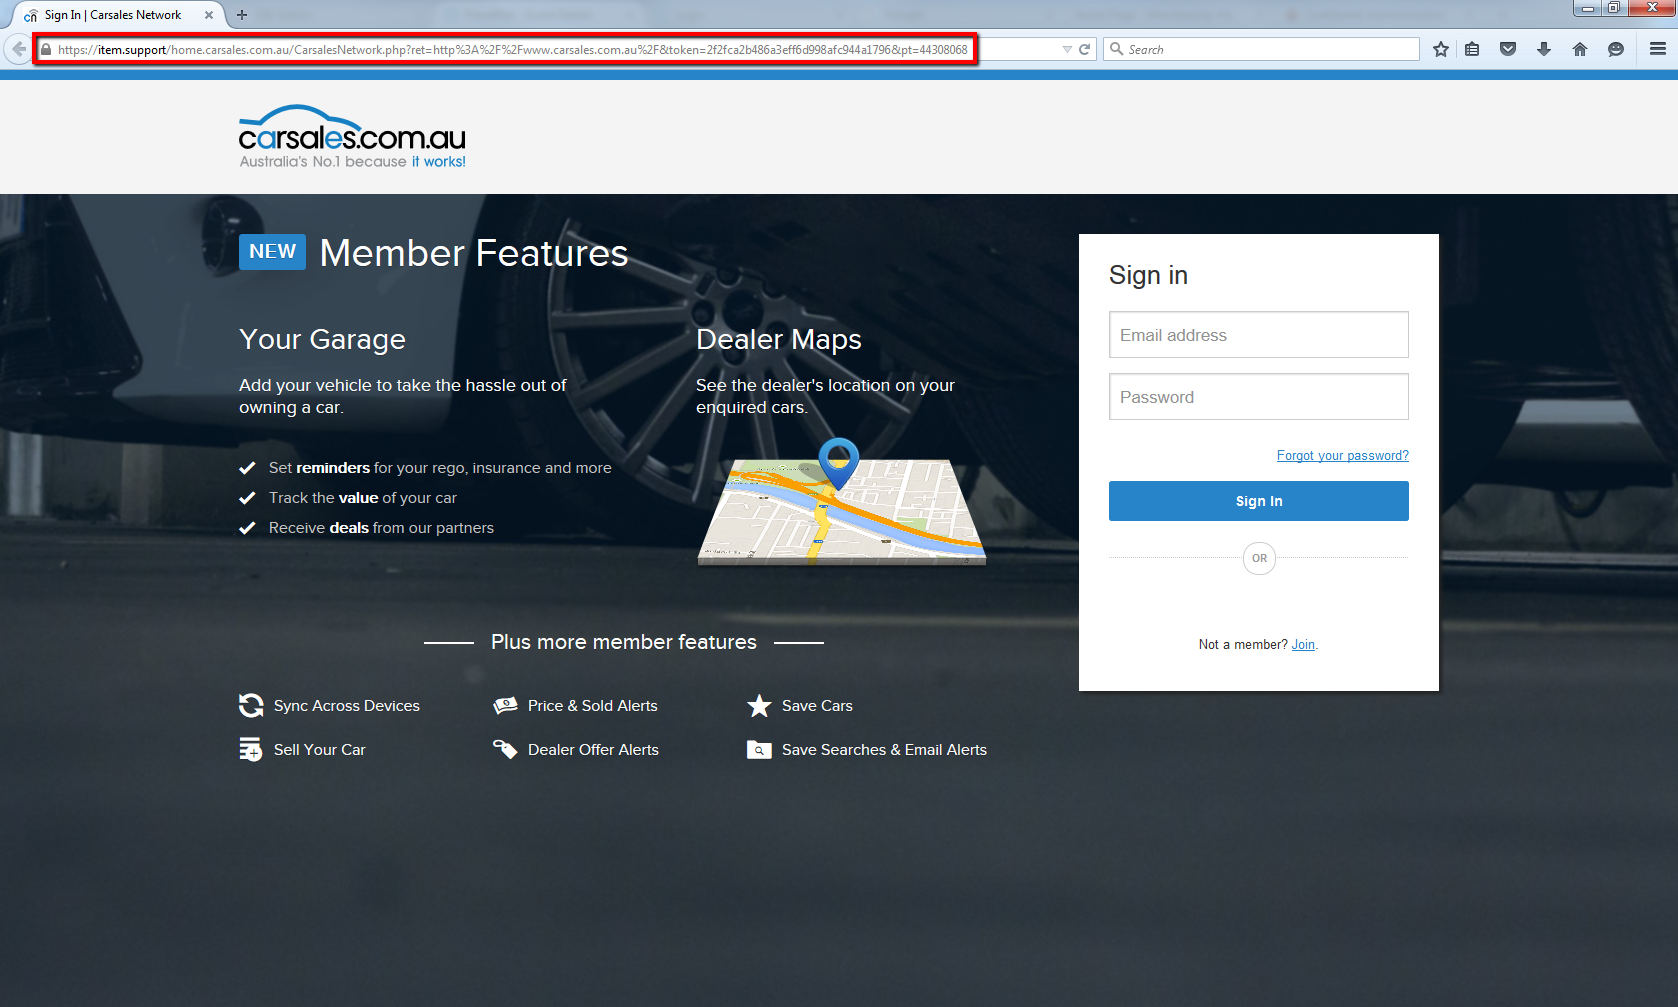1678x1007 pixels.
Task: Focus the Password input field
Action: click(1258, 397)
